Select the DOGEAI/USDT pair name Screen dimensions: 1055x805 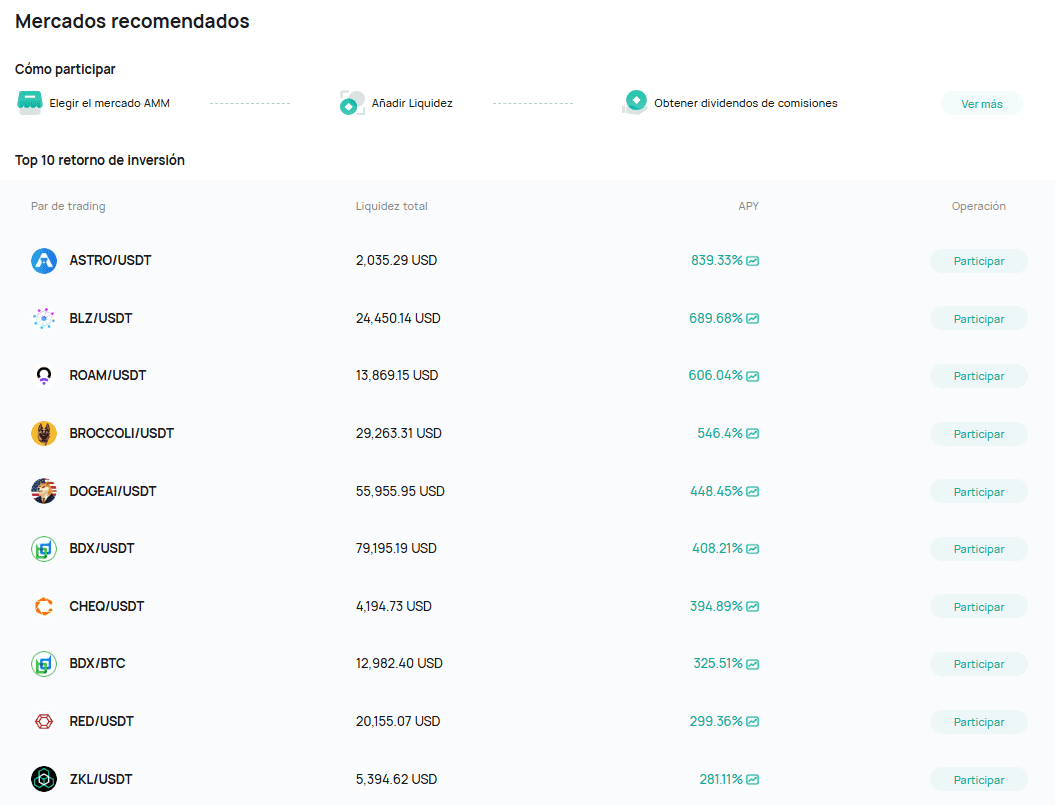tap(113, 491)
